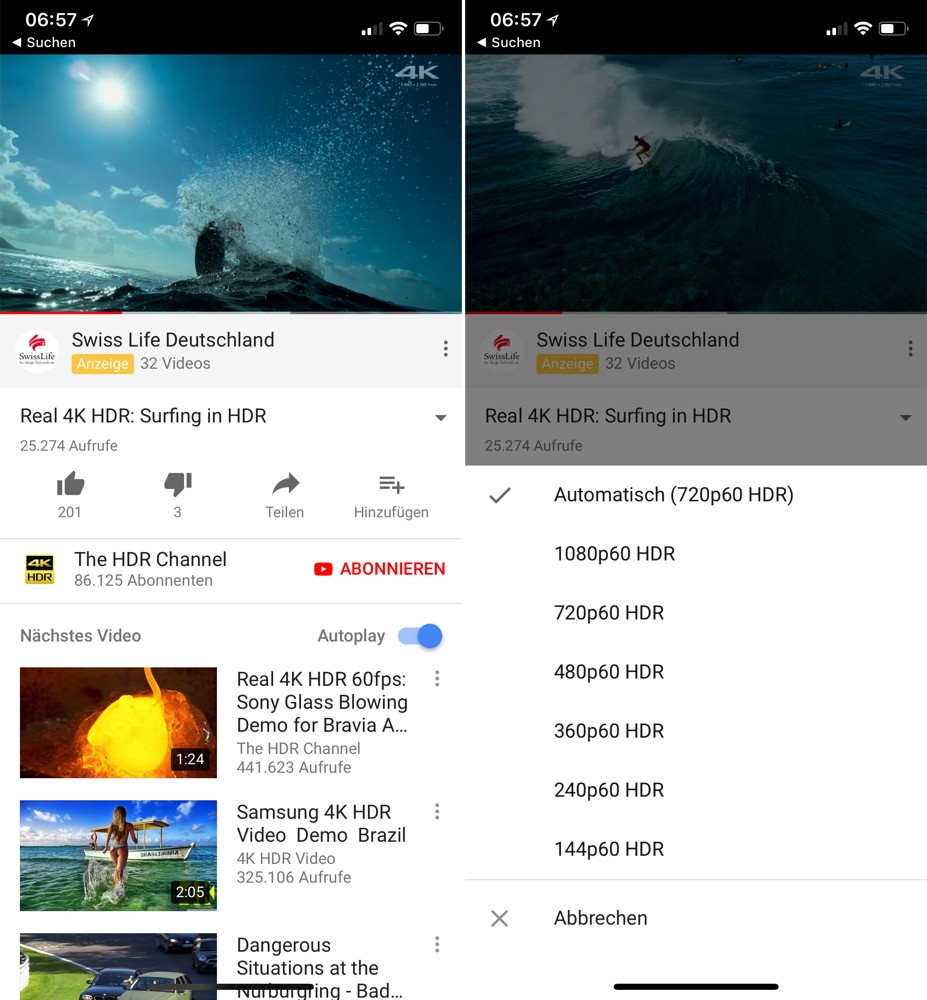Select Automatisch (720p60 HDR) quality option
927x1000 pixels.
[673, 495]
